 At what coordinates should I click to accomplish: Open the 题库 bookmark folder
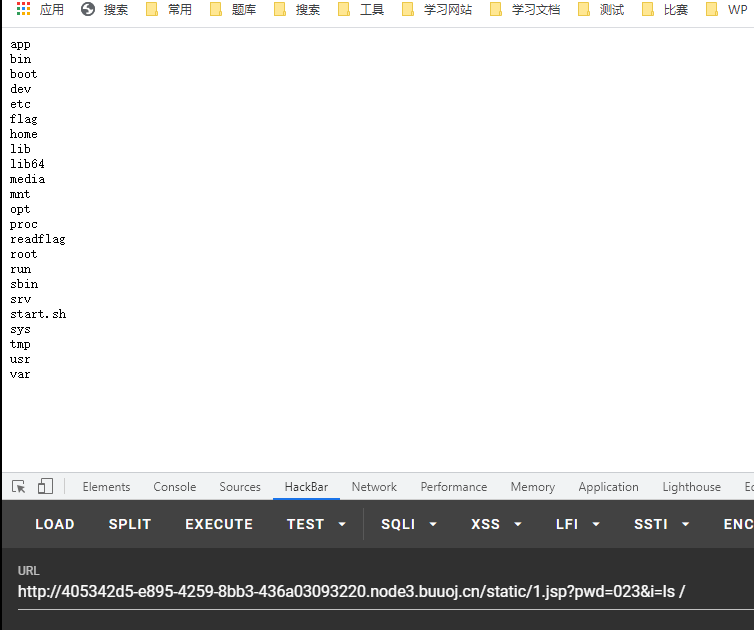click(x=232, y=10)
